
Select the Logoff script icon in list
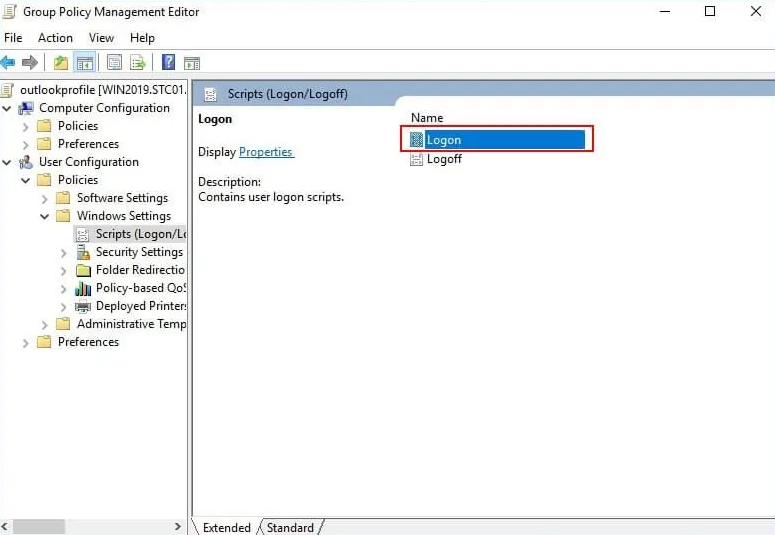(x=417, y=158)
